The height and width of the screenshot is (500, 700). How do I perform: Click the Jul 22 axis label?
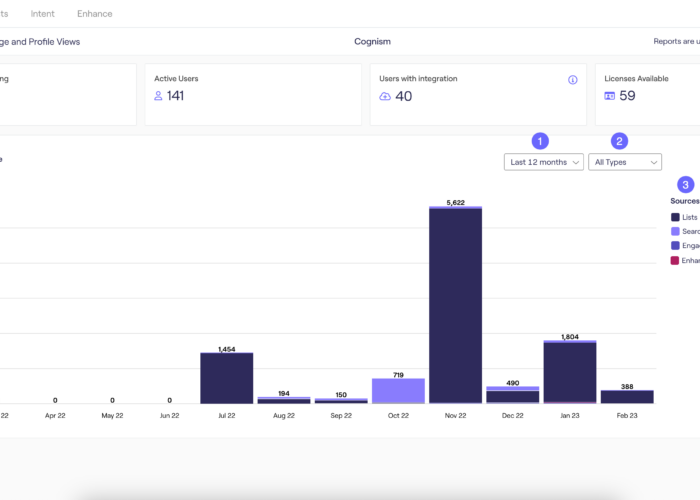(x=226, y=416)
